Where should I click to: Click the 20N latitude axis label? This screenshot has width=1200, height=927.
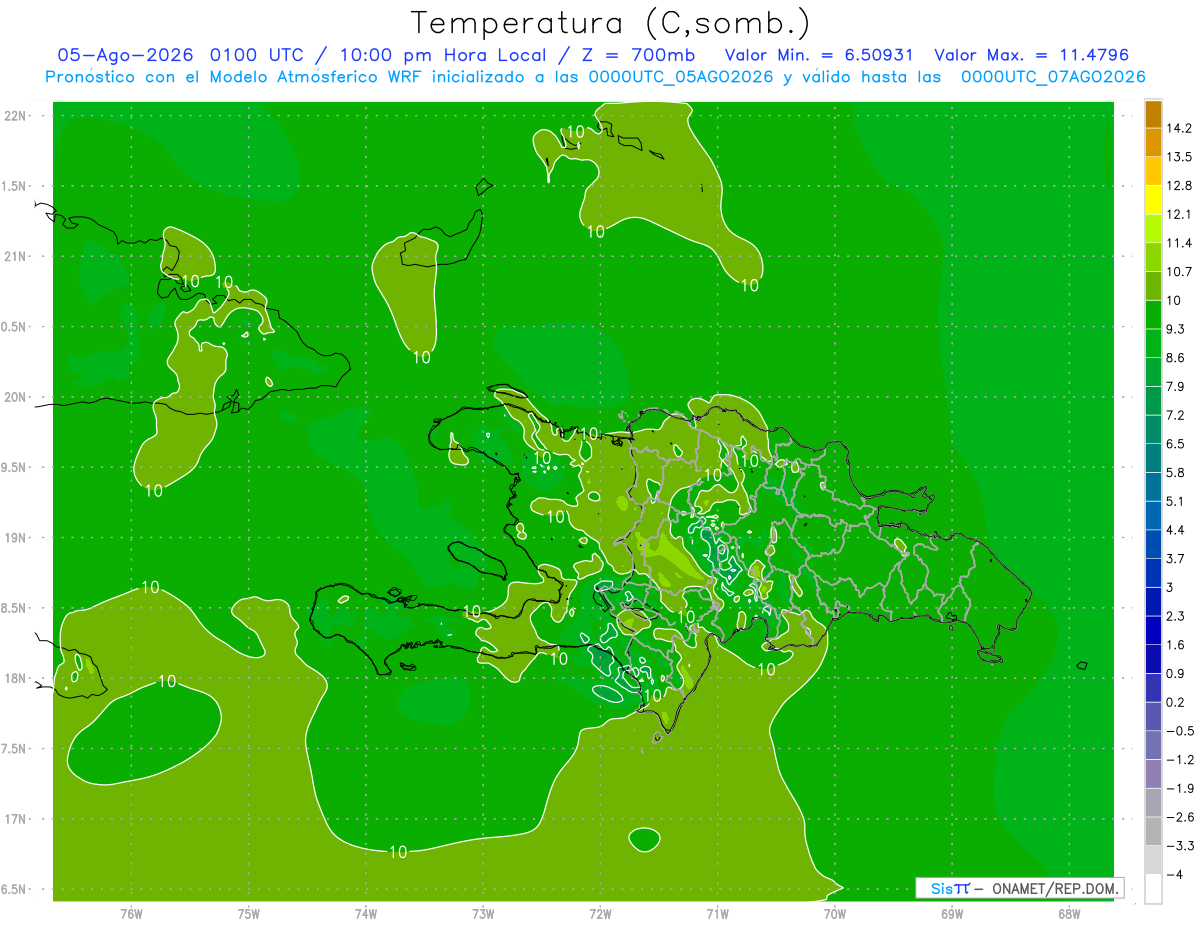(15, 397)
